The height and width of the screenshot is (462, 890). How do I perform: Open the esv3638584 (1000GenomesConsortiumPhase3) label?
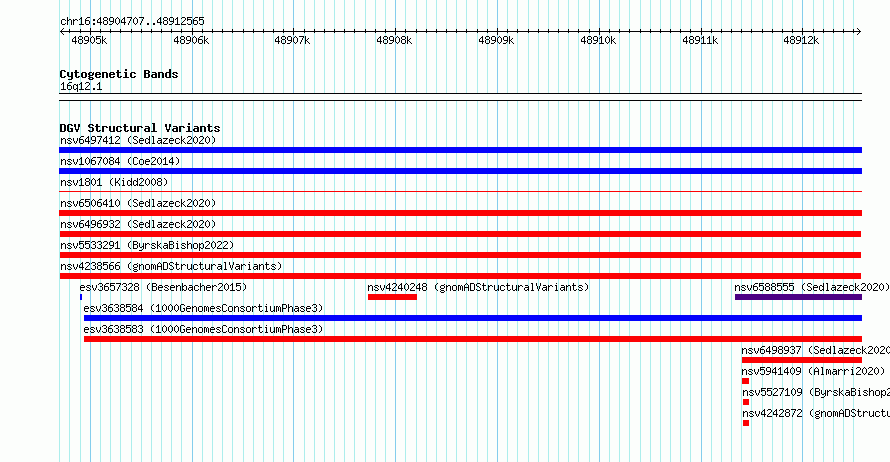pos(203,308)
